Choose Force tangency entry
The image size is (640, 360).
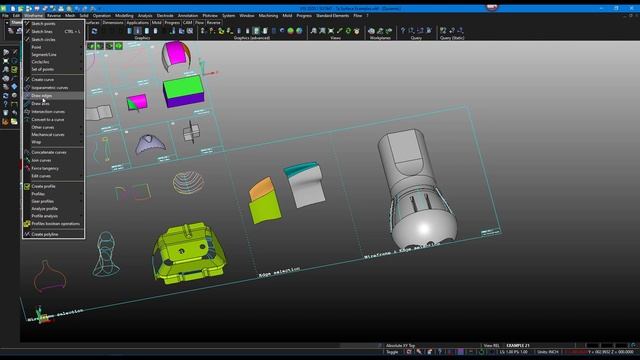tap(53, 168)
